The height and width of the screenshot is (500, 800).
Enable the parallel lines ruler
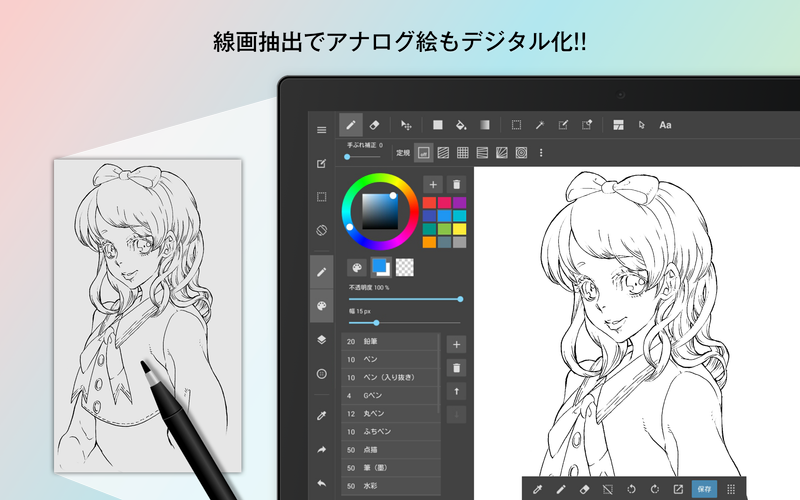[443, 153]
